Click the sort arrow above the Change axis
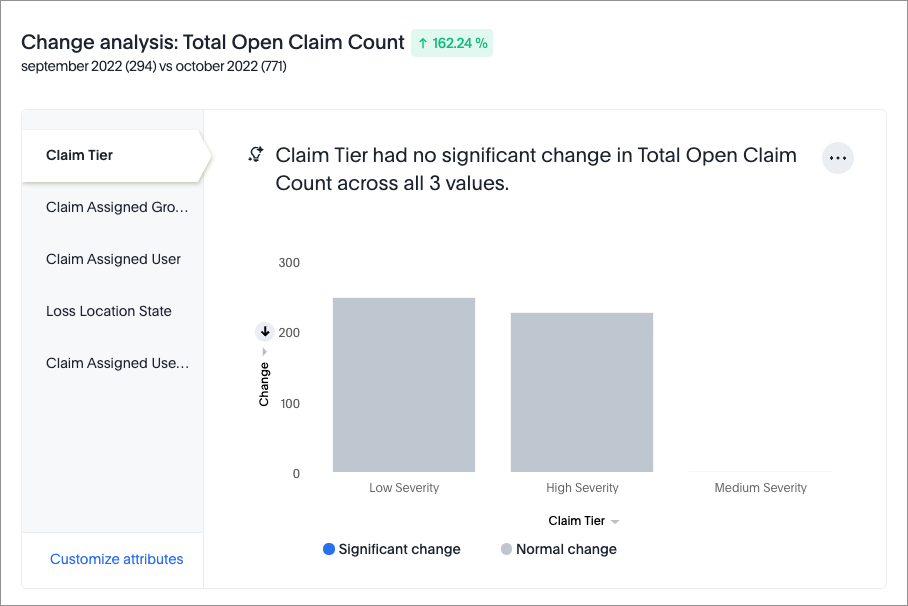 point(265,332)
